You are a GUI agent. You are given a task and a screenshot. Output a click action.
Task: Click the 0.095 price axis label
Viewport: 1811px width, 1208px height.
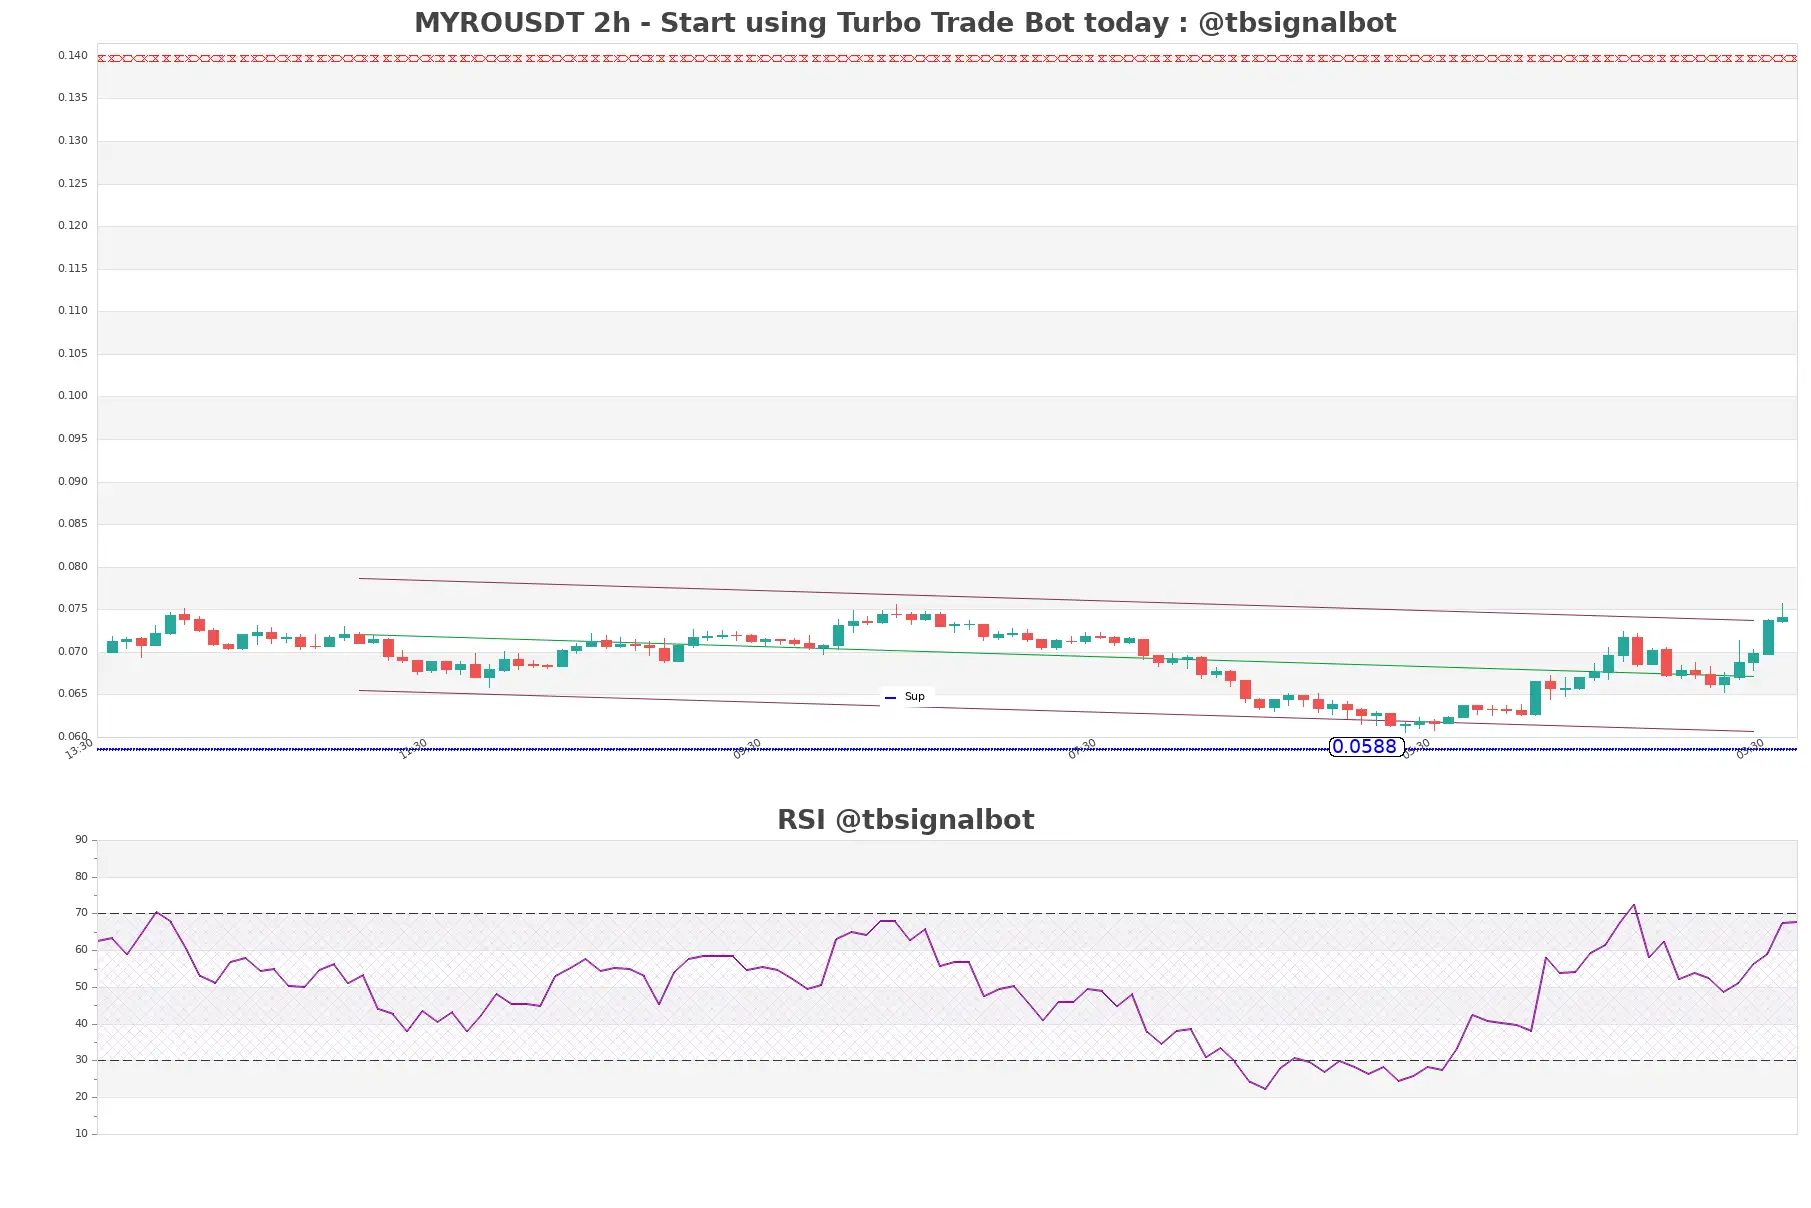point(73,439)
